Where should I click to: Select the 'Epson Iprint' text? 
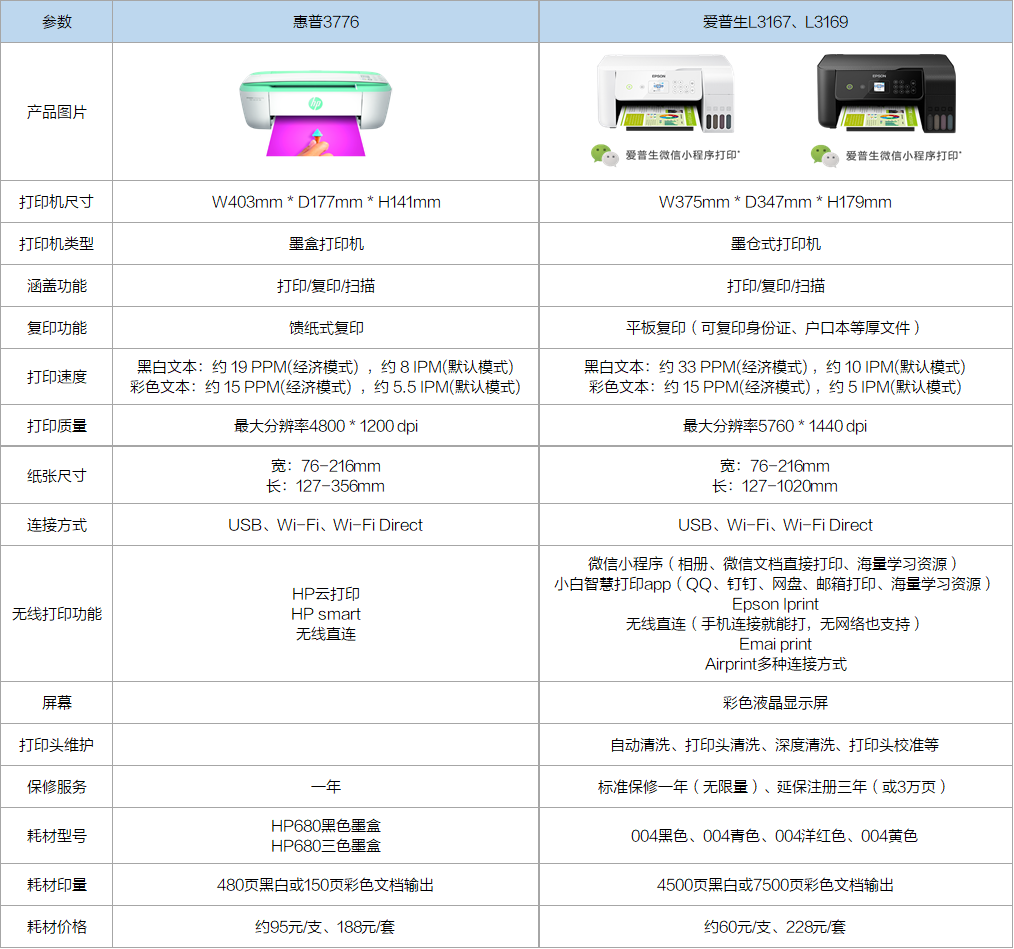pos(775,604)
